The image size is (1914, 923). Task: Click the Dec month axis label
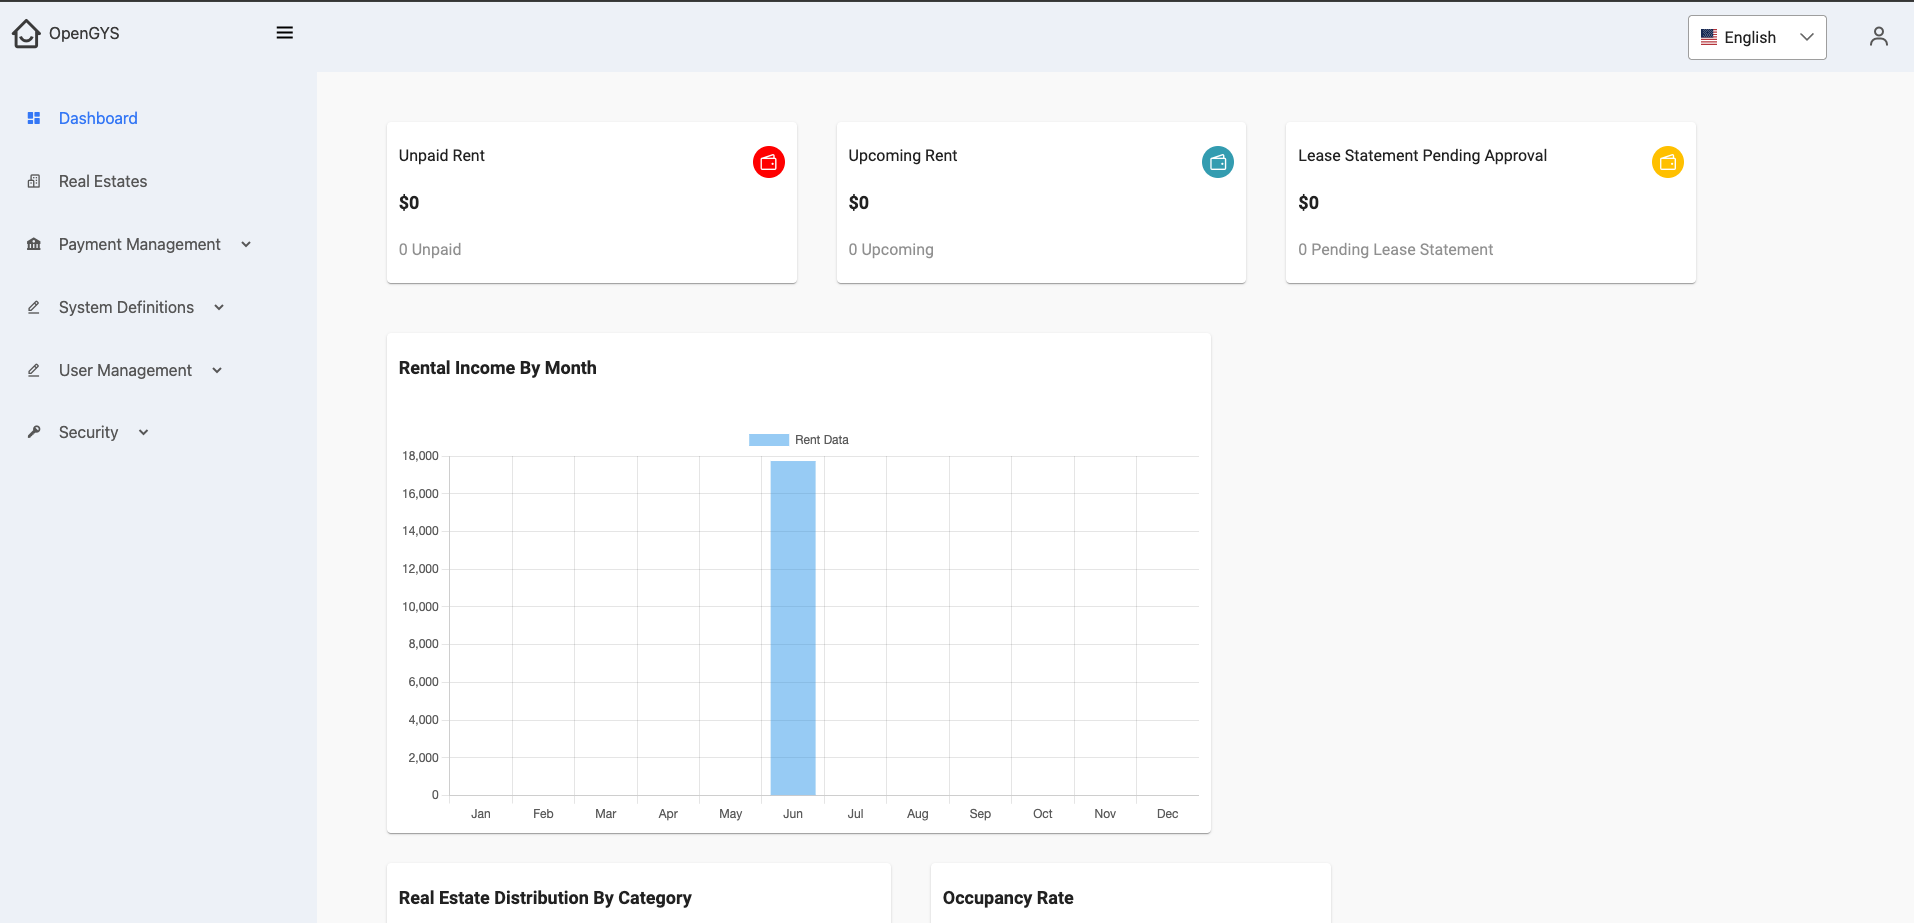pos(1167,814)
